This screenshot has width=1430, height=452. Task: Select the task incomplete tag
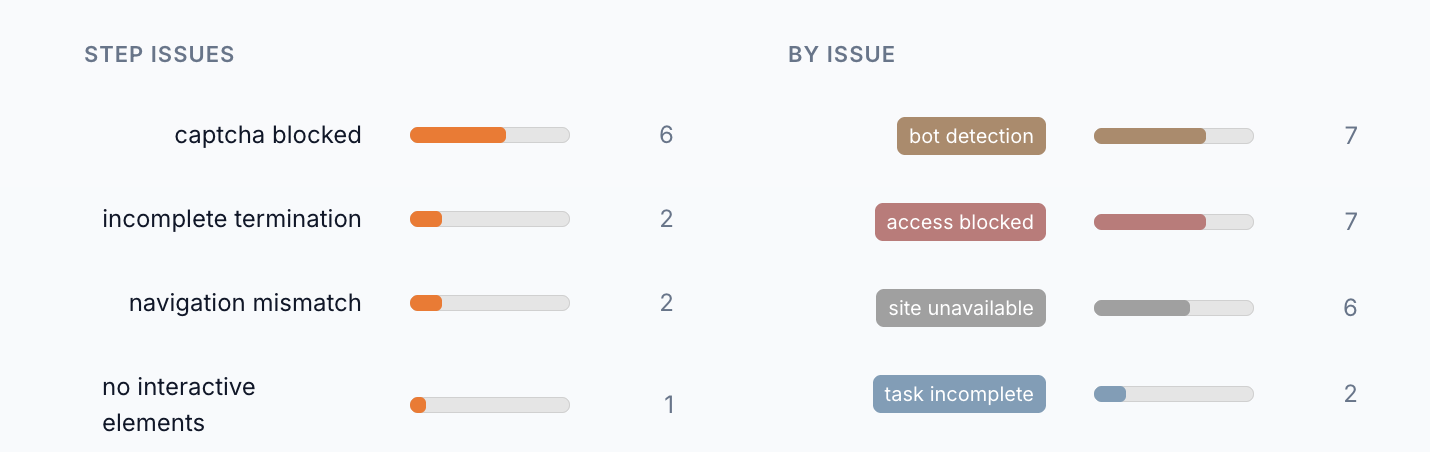(x=959, y=394)
